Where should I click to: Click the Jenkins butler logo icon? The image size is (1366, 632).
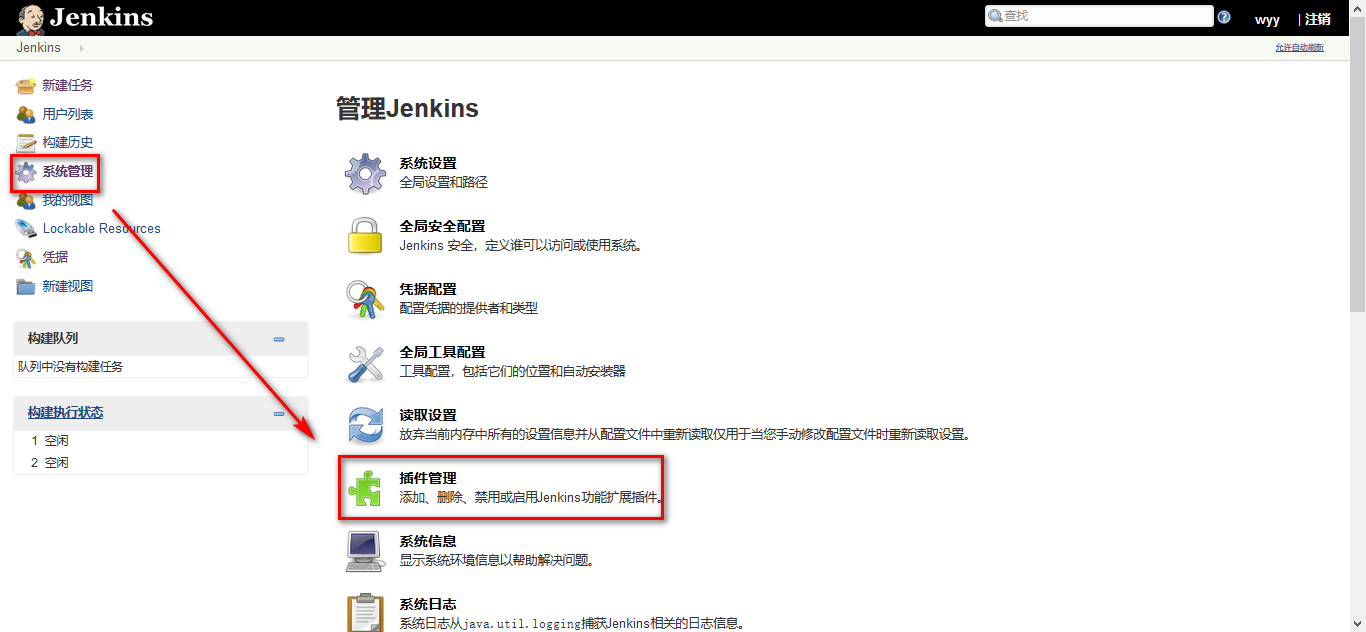click(30, 17)
